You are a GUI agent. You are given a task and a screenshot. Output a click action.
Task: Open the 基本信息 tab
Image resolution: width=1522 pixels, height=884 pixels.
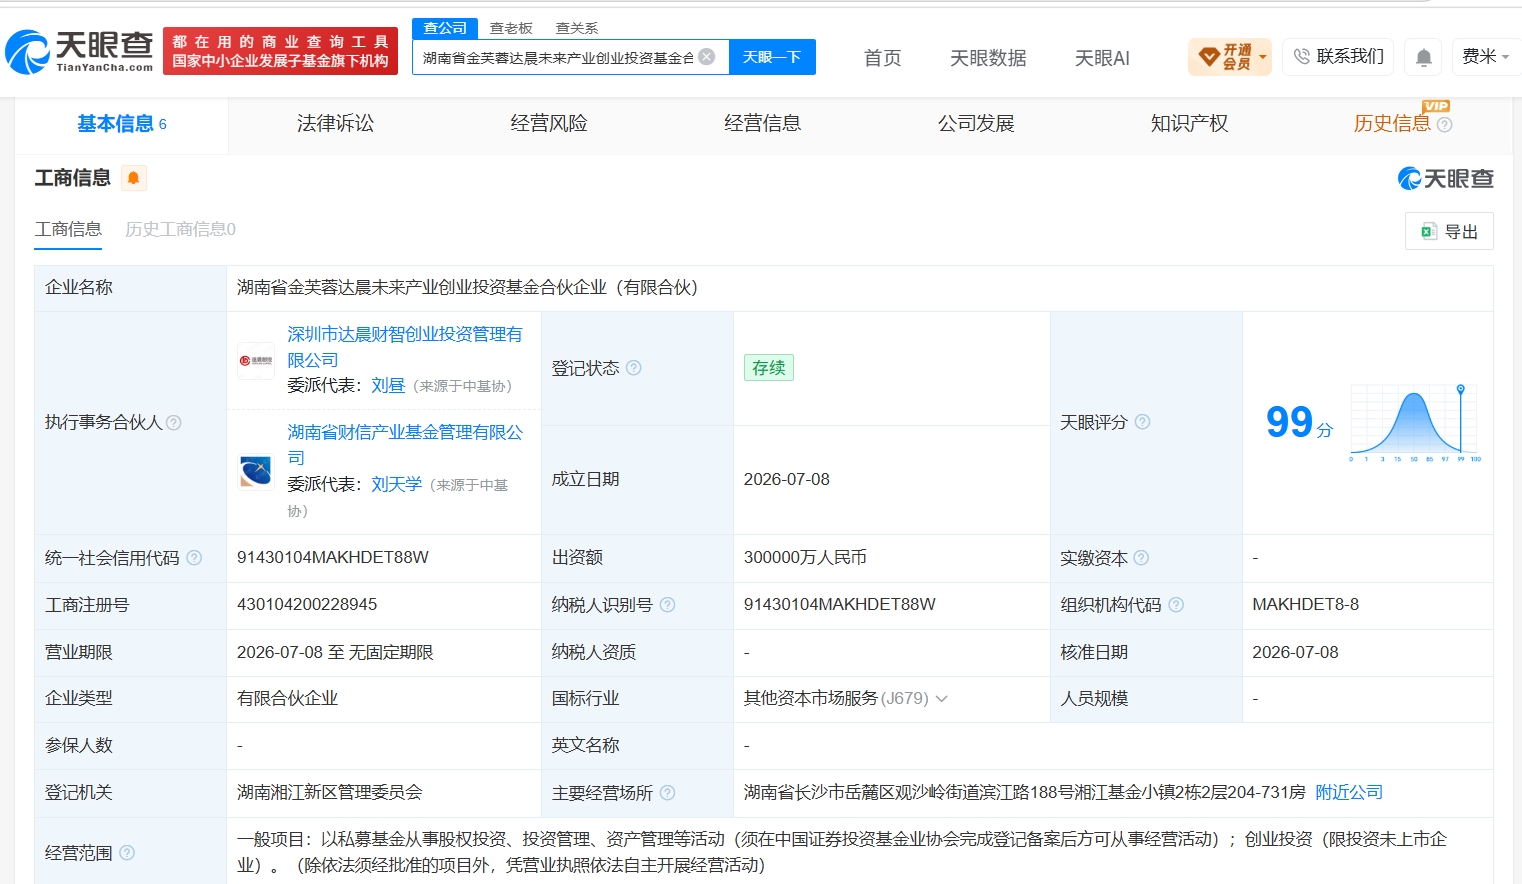122,124
